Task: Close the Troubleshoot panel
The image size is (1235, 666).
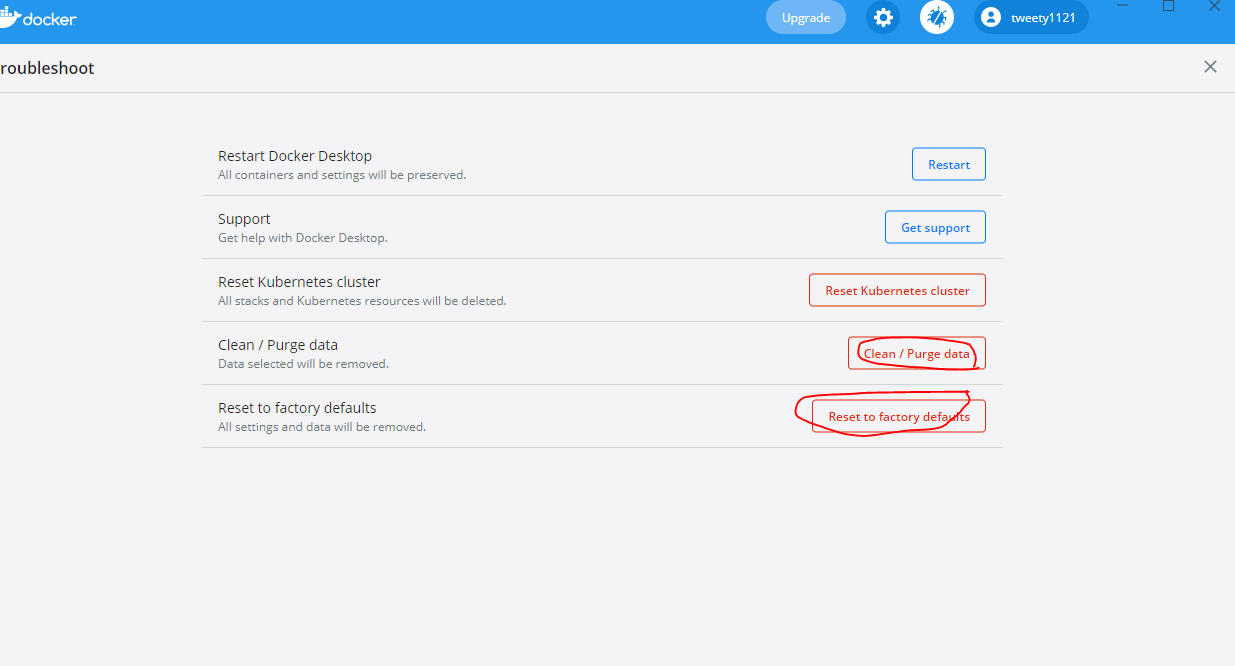Action: tap(1210, 67)
